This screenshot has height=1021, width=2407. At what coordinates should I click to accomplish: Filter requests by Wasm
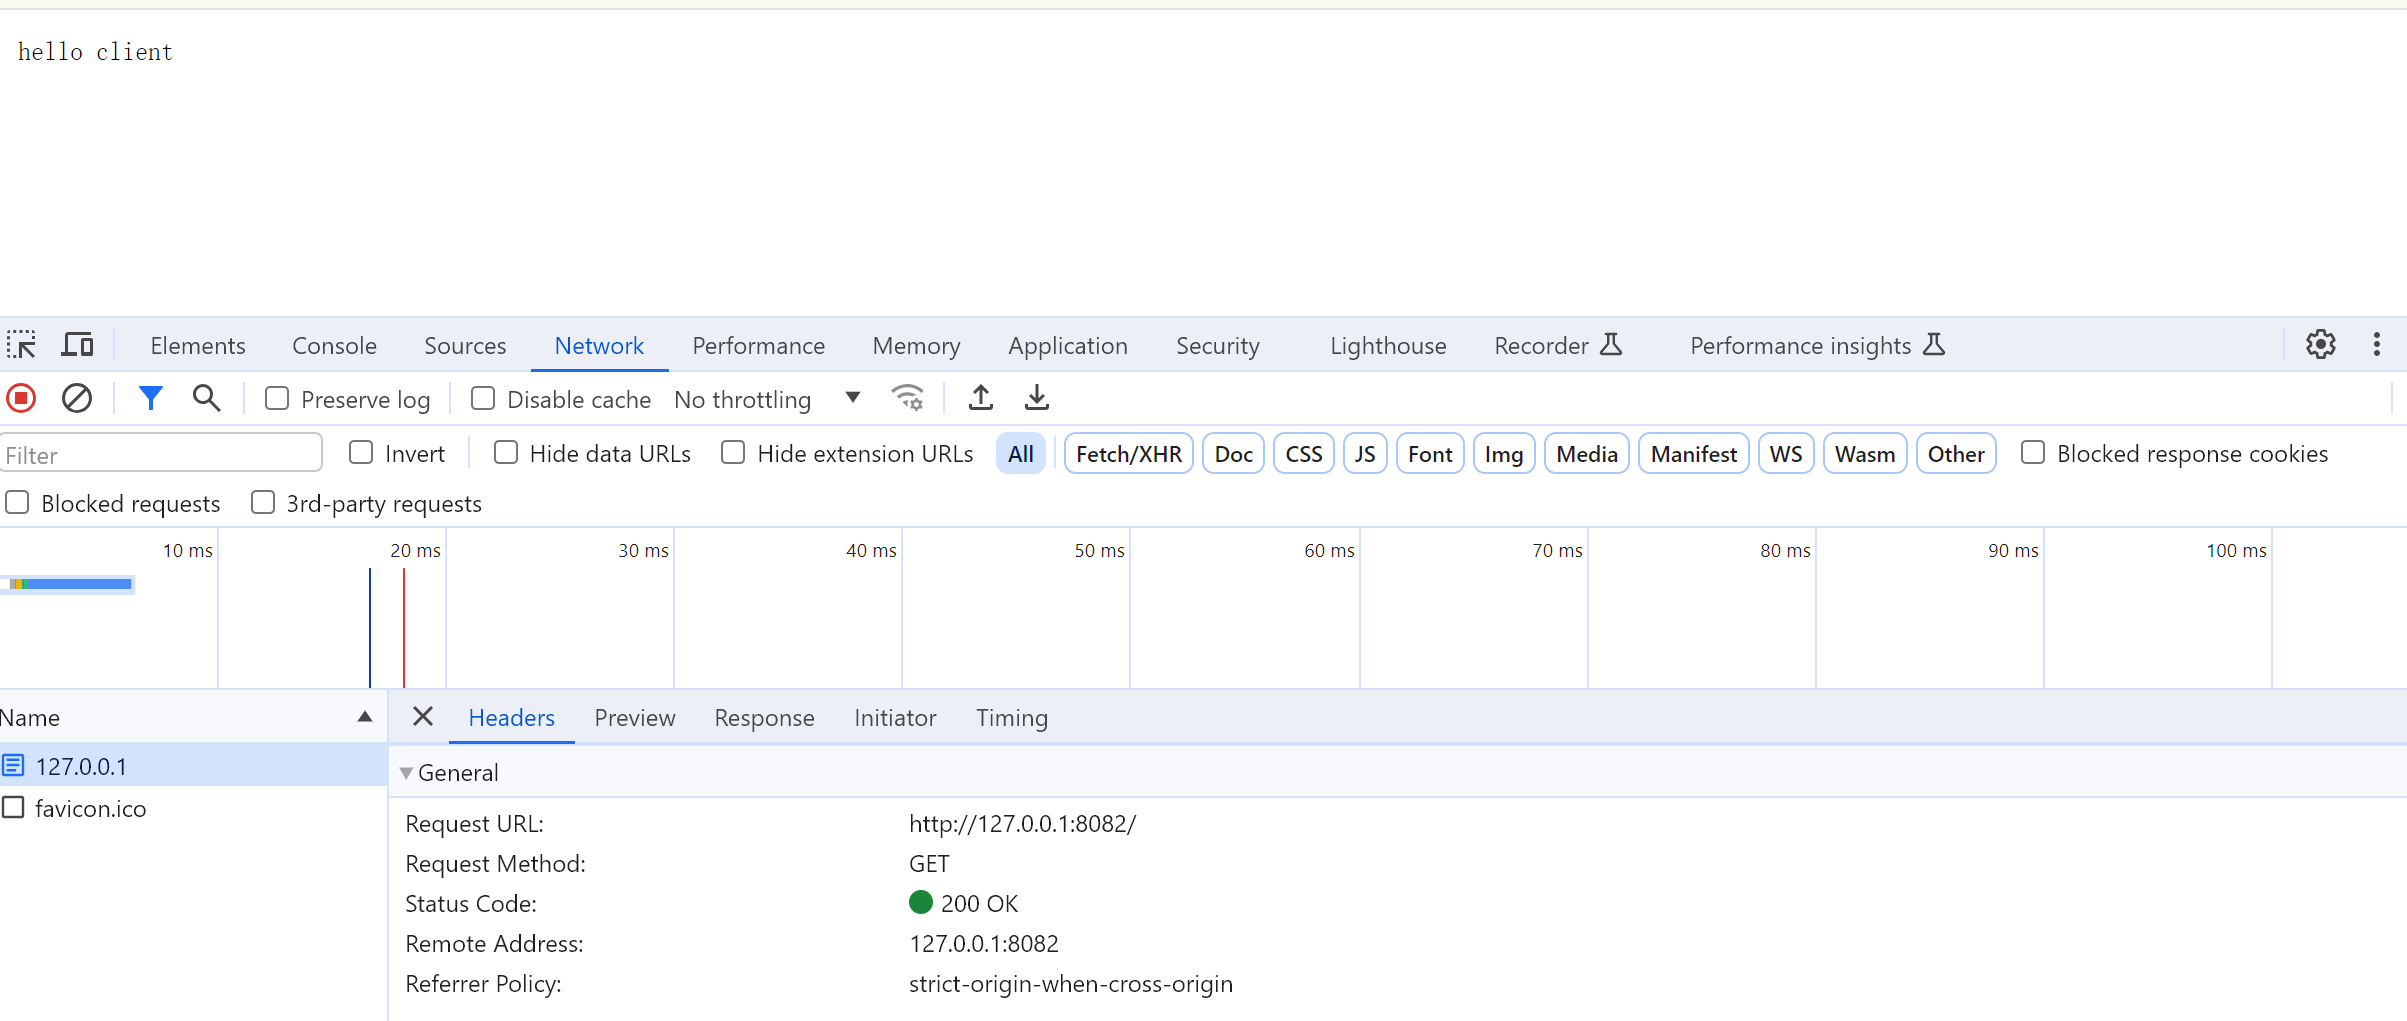(x=1865, y=453)
